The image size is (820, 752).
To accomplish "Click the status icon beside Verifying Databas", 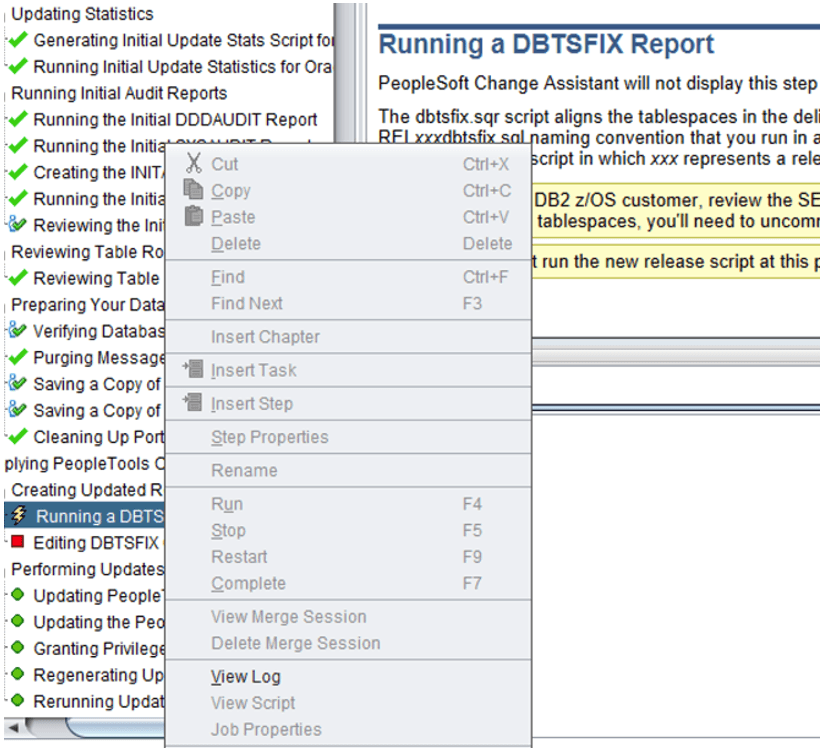I will tap(17, 330).
